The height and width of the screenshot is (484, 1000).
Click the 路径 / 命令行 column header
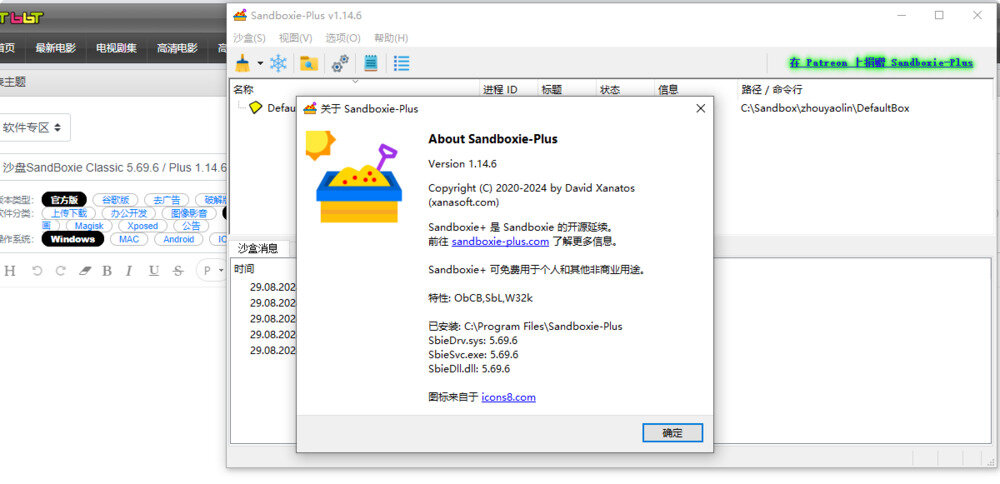click(x=865, y=90)
